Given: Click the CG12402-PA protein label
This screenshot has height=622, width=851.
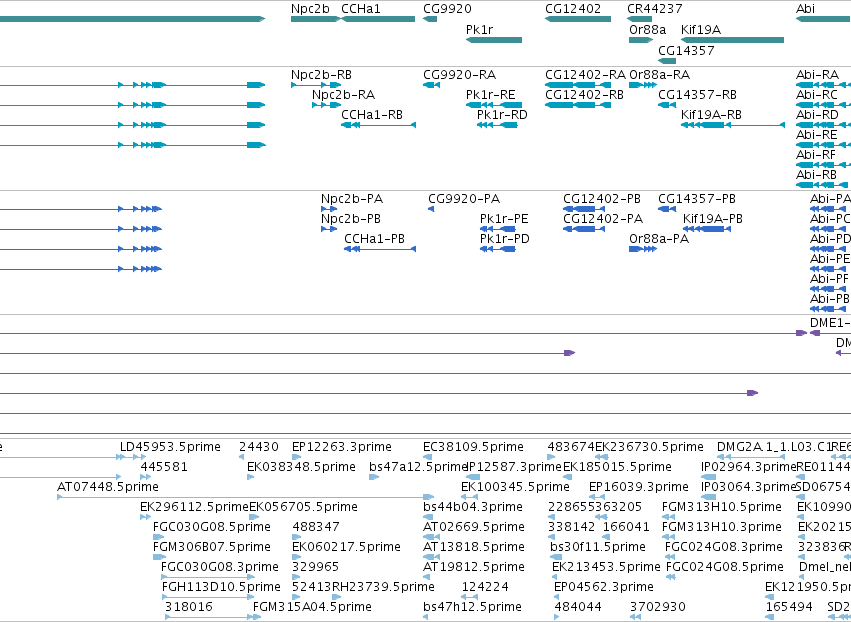Looking at the screenshot, I should (x=603, y=219).
